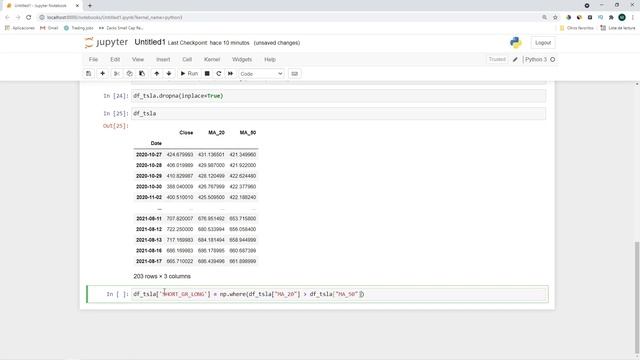This screenshot has height=360, width=640.
Task: Open a new browser tab
Action: (90, 6)
